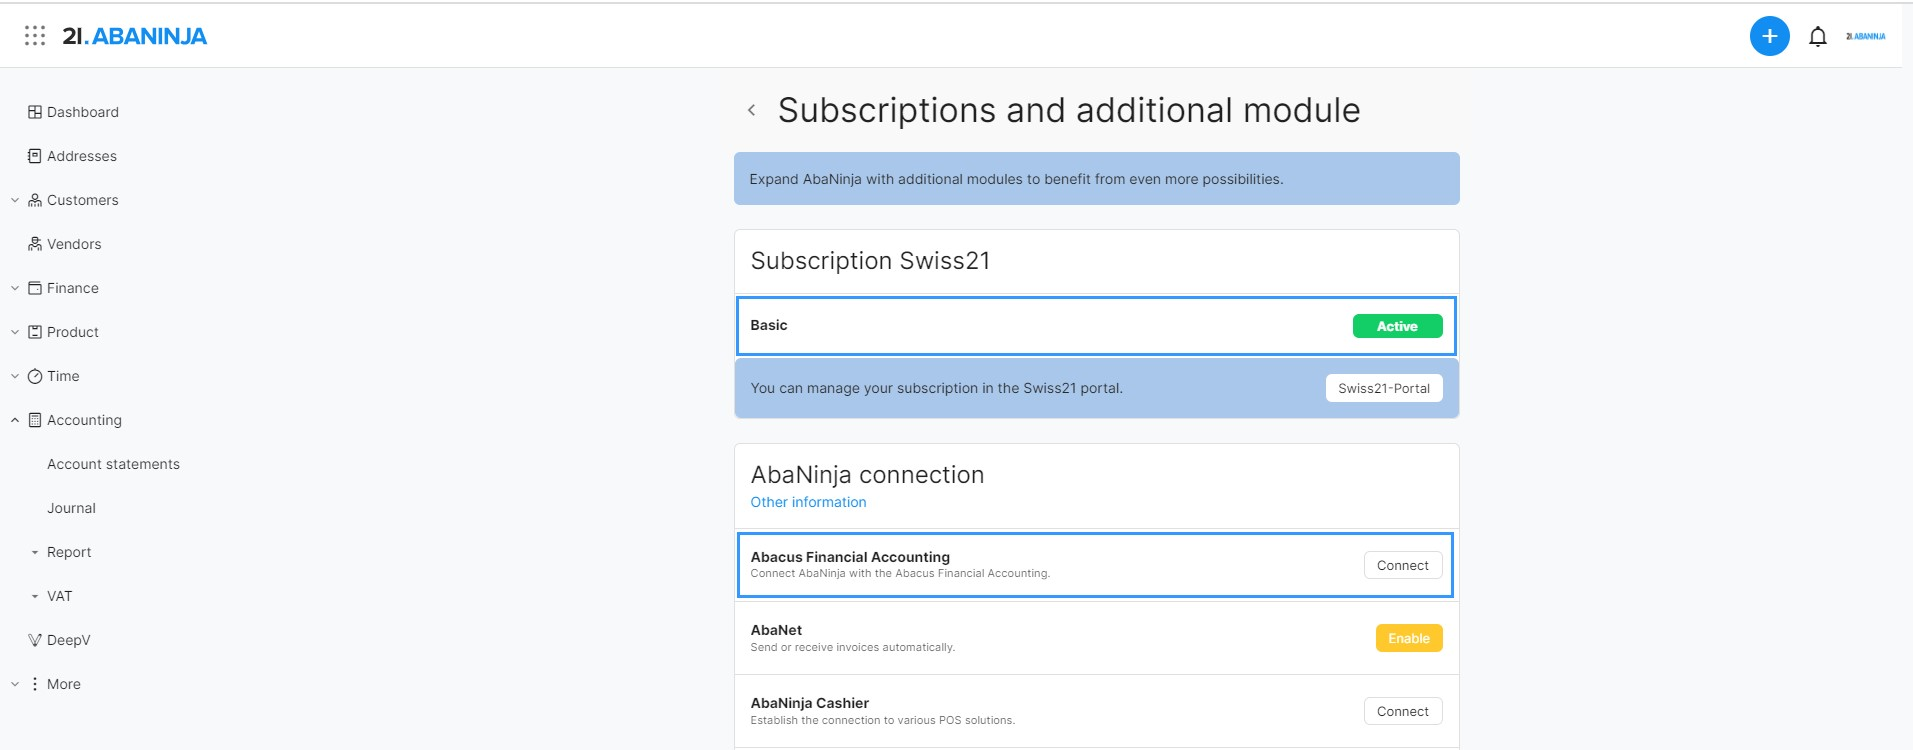Enable the AbaNet module
The image size is (1913, 750).
1409,638
